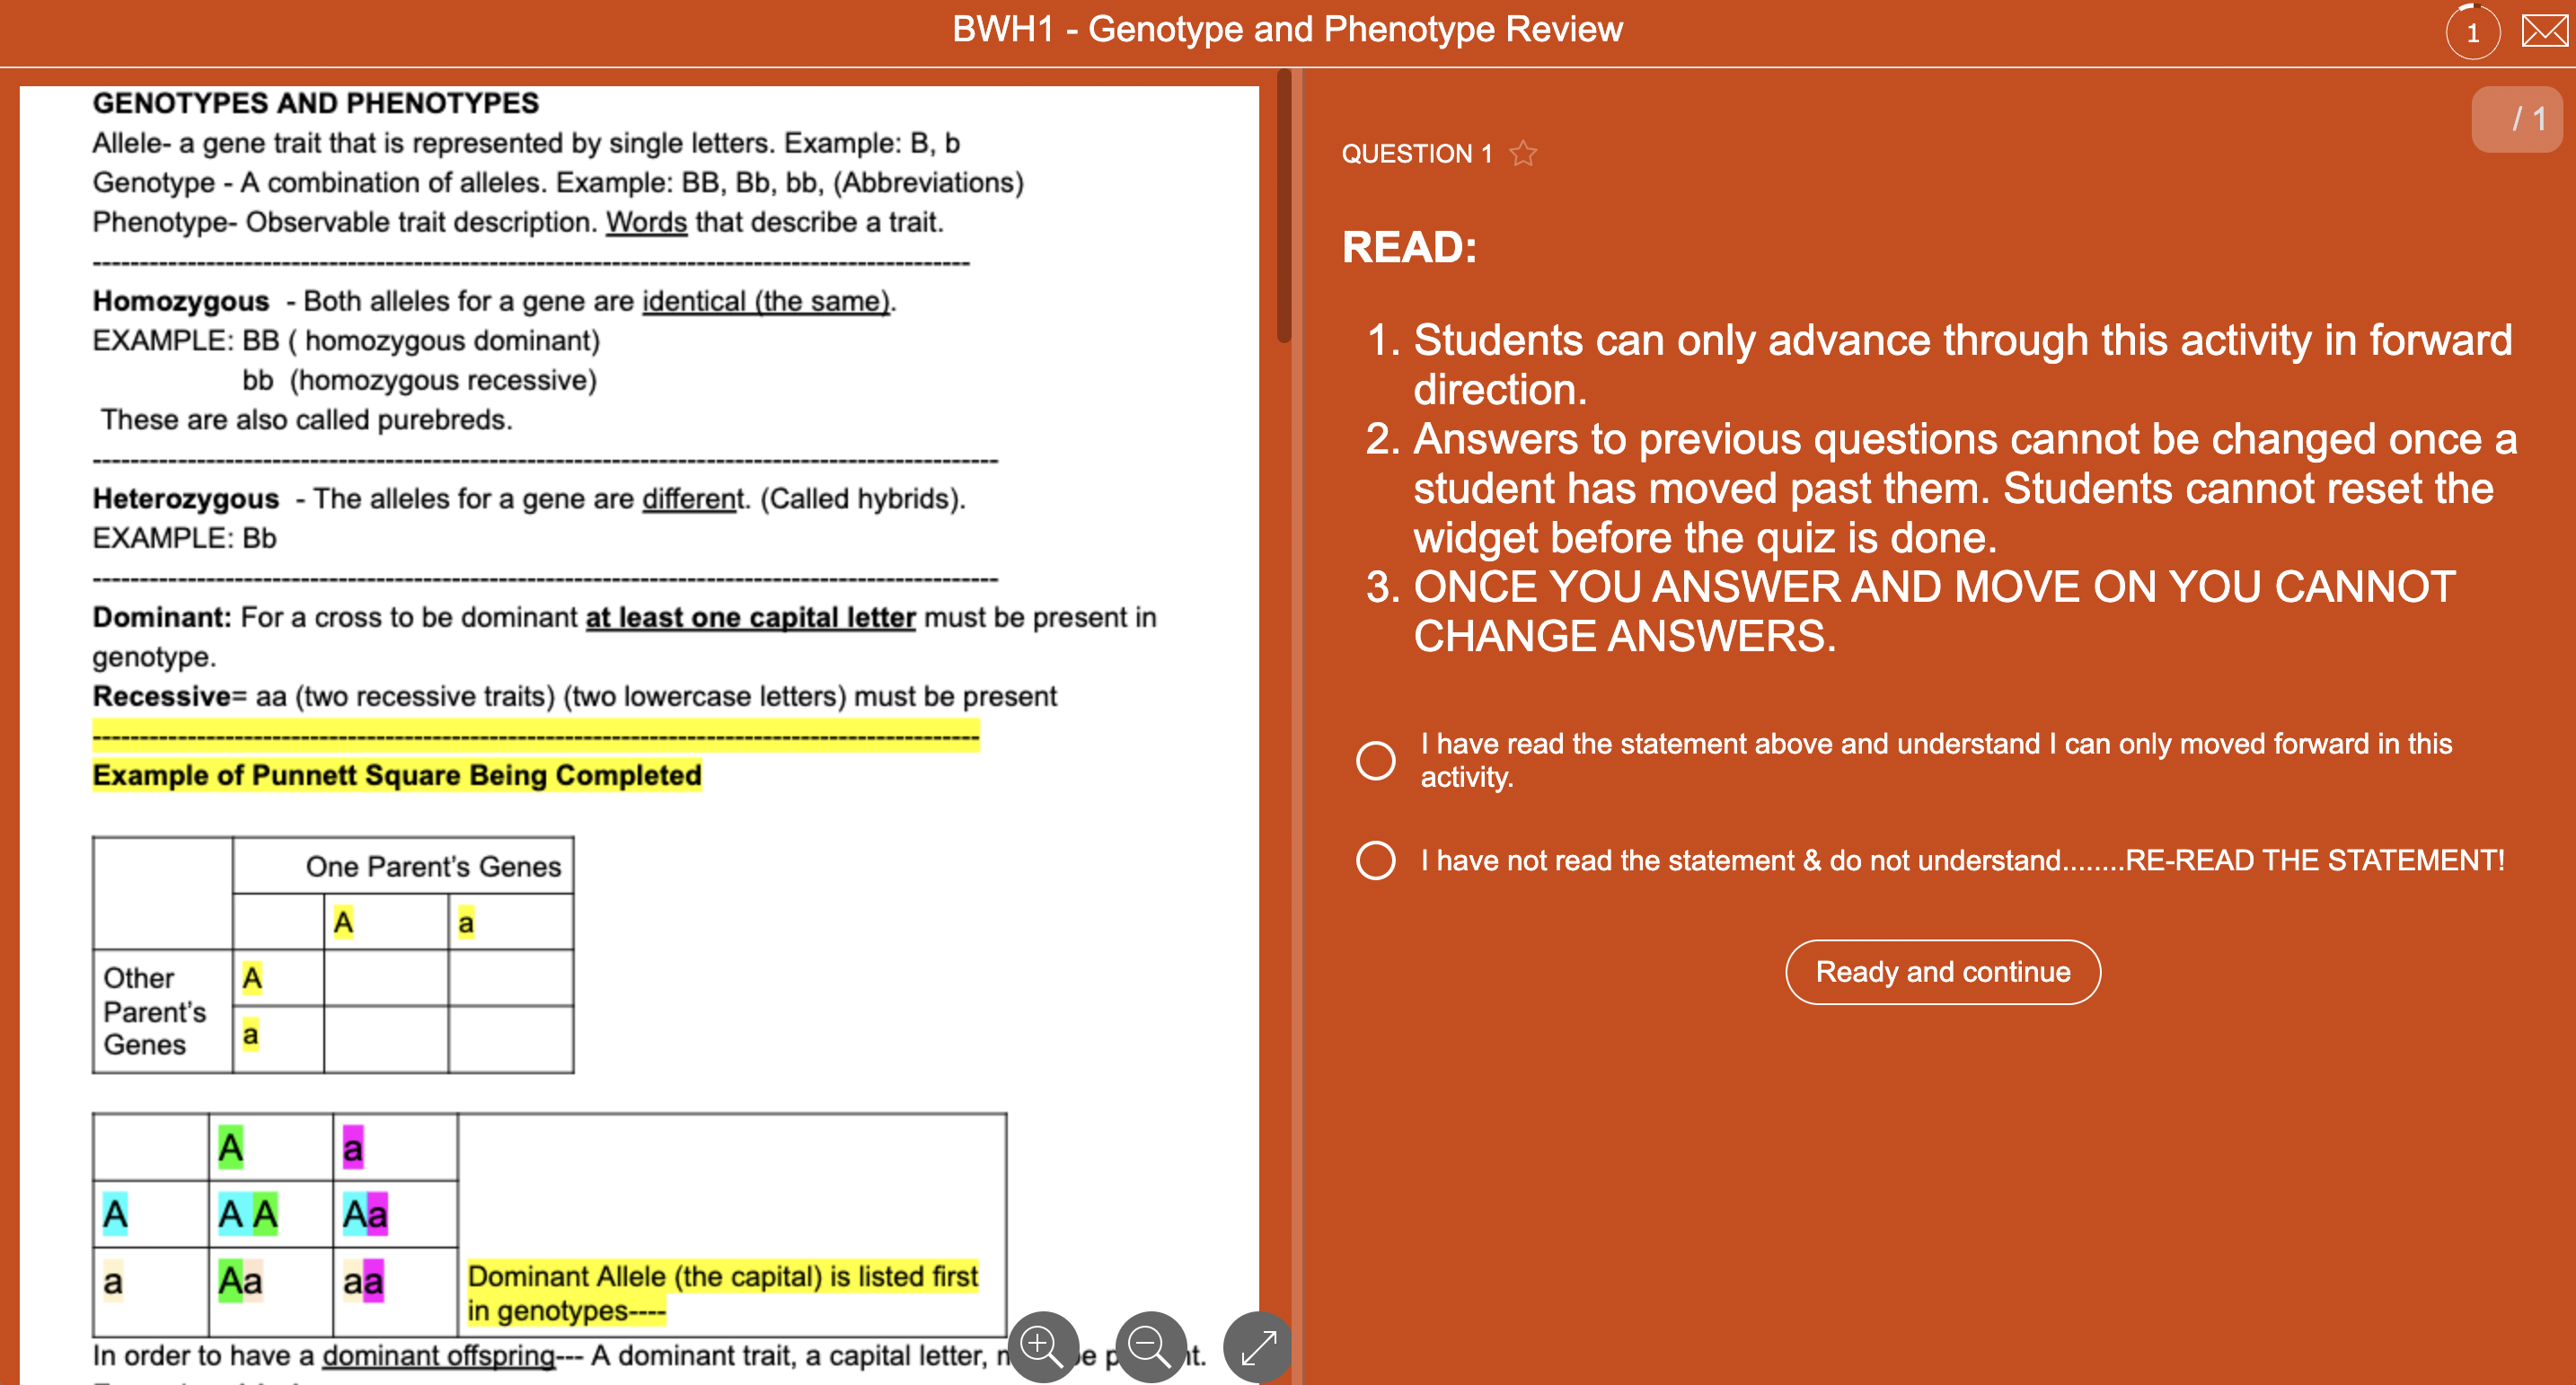The image size is (2576, 1385).
Task: Star Question 1 as a favorite
Action: [x=1523, y=153]
